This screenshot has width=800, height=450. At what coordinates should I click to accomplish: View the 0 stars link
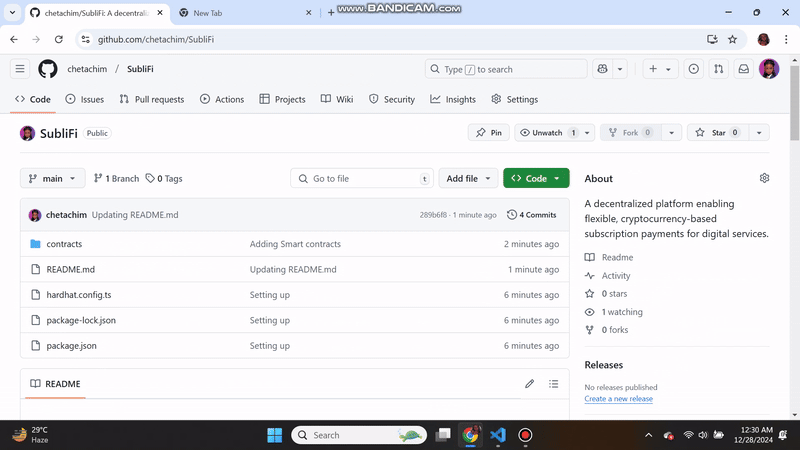pos(614,294)
